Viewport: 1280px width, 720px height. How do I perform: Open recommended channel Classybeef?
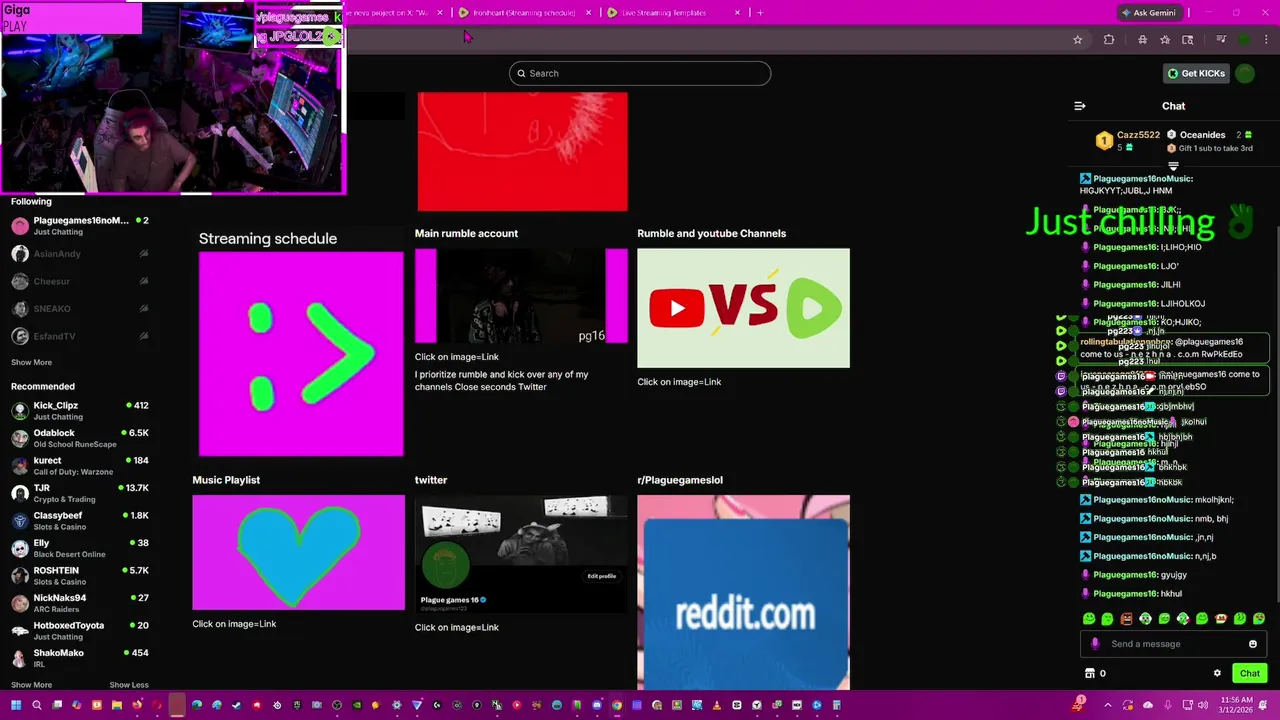coord(80,520)
